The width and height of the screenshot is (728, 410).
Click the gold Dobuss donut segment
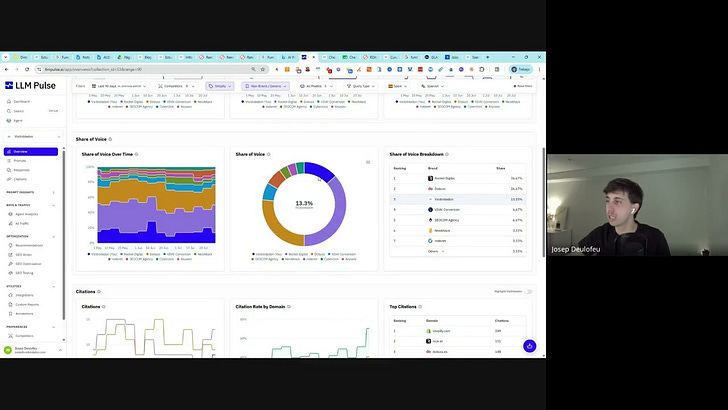pos(275,226)
